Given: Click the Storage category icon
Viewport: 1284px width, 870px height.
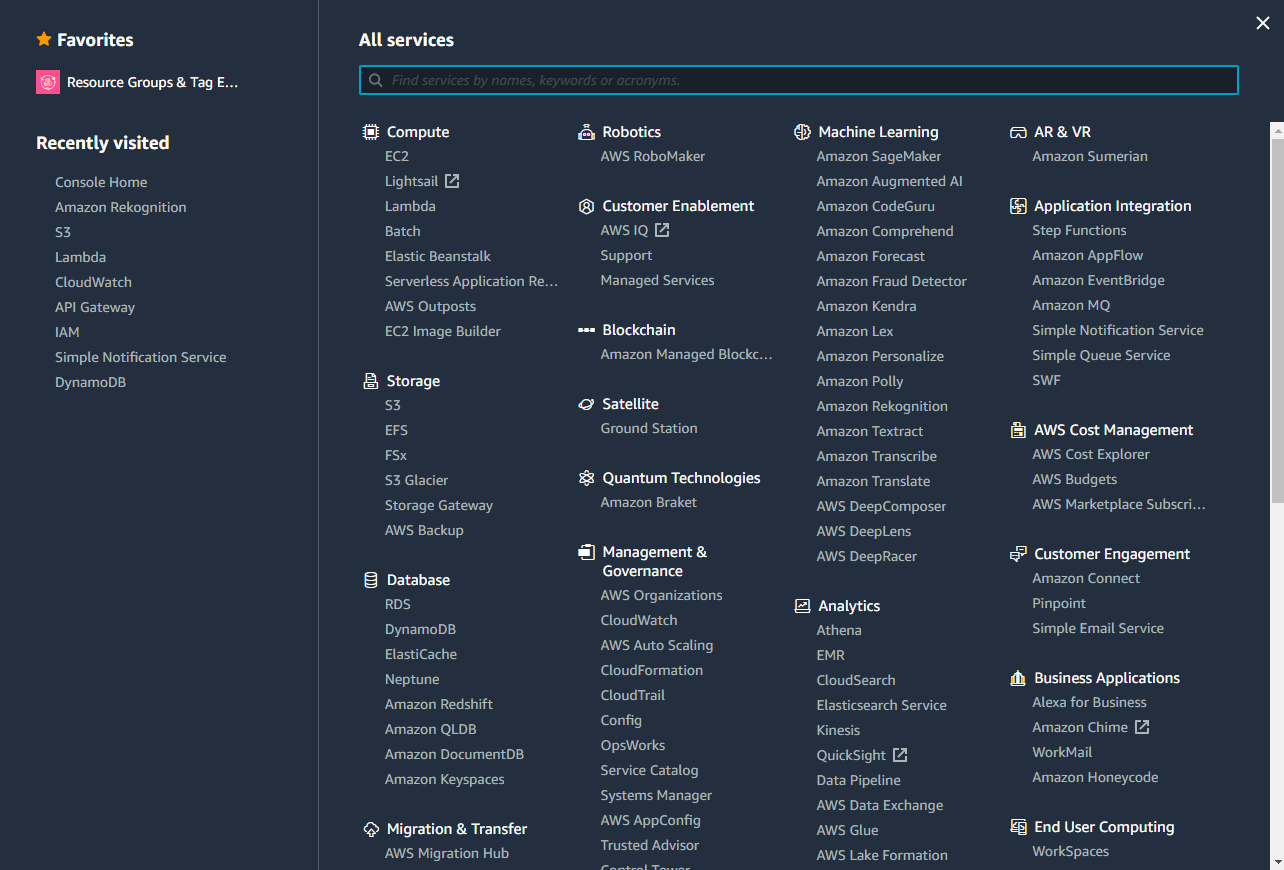Looking at the screenshot, I should pos(370,381).
